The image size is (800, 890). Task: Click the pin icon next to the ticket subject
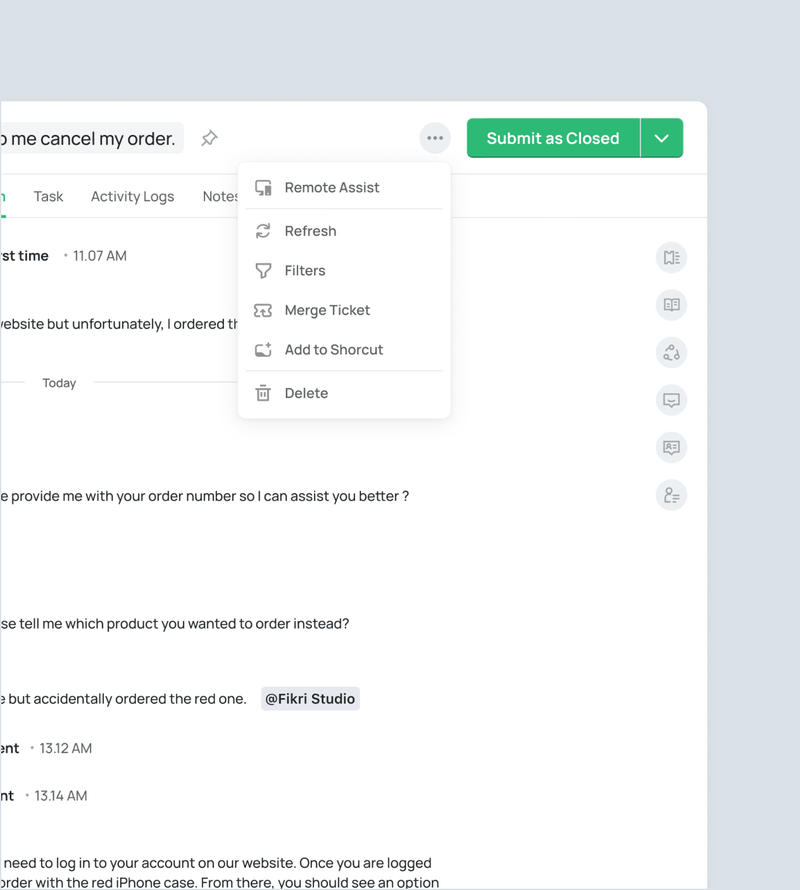coord(209,138)
